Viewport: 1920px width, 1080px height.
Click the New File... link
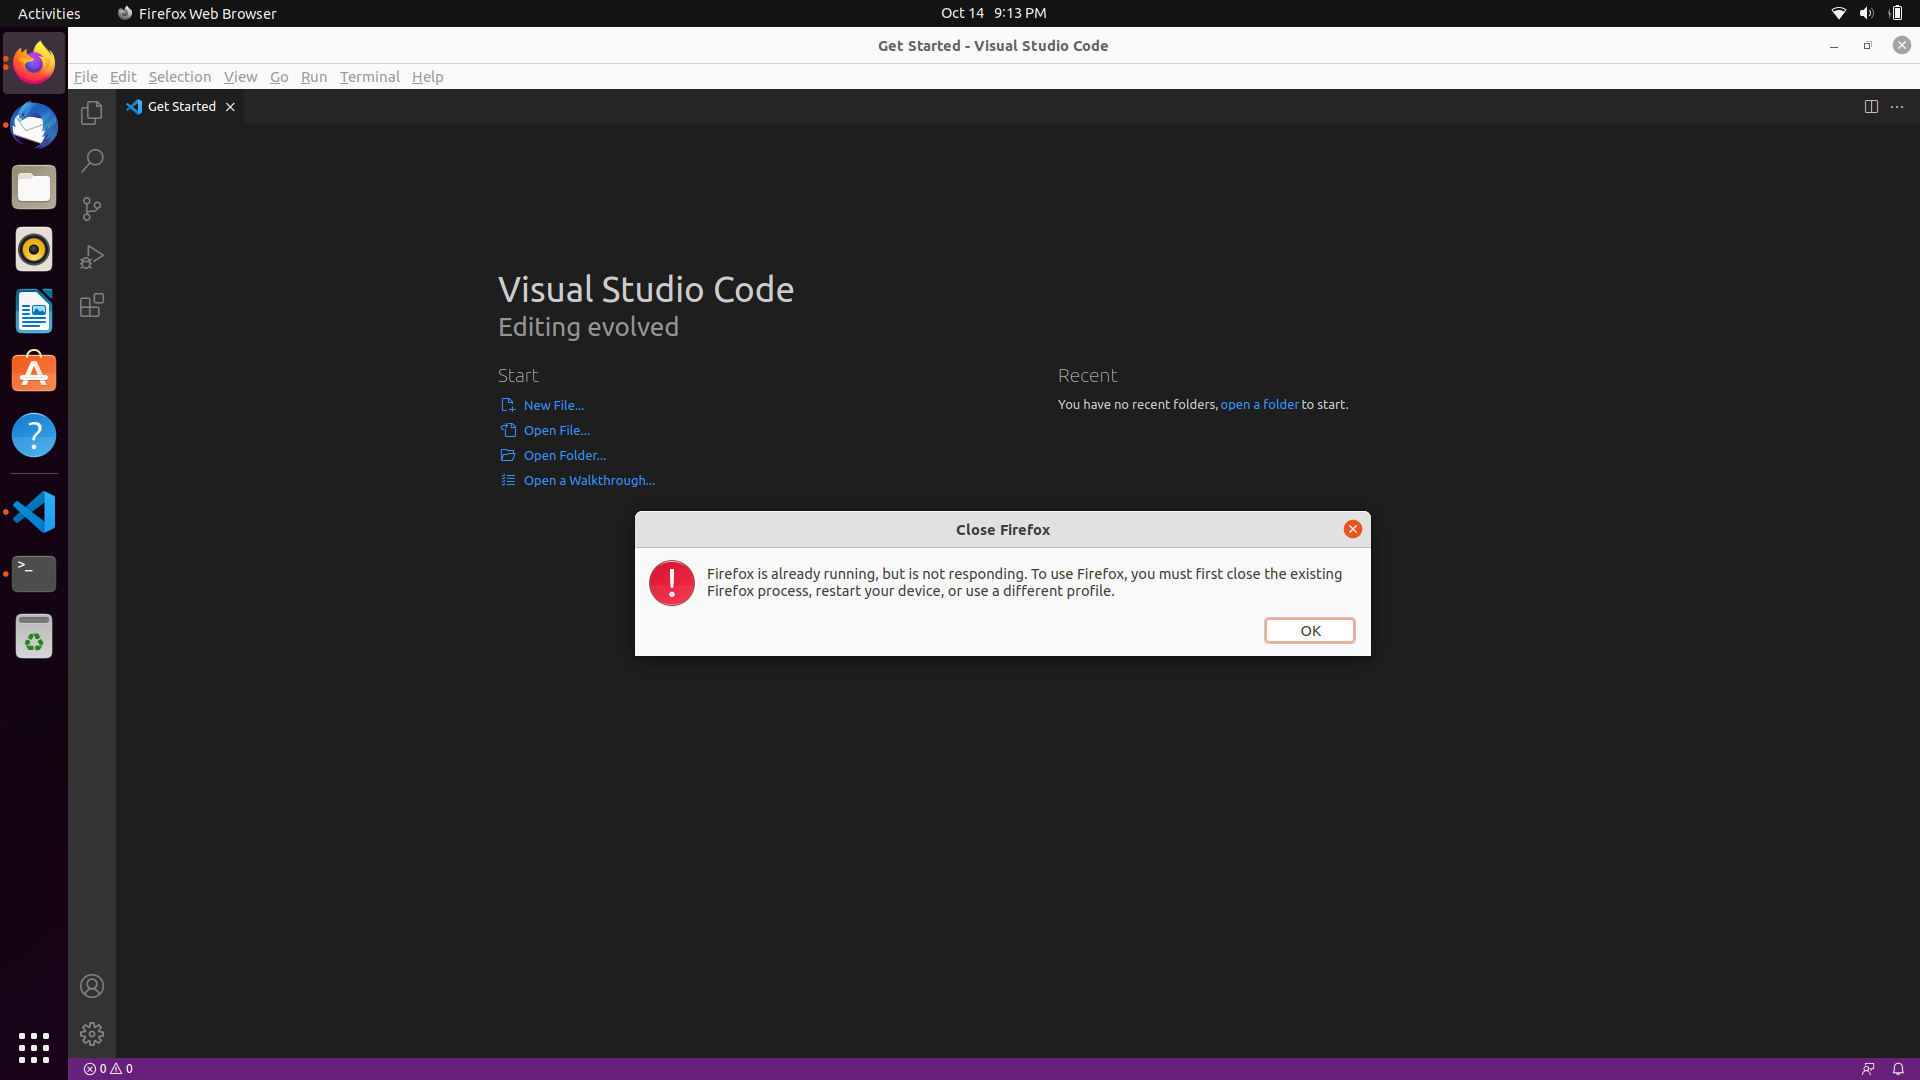pyautogui.click(x=553, y=405)
